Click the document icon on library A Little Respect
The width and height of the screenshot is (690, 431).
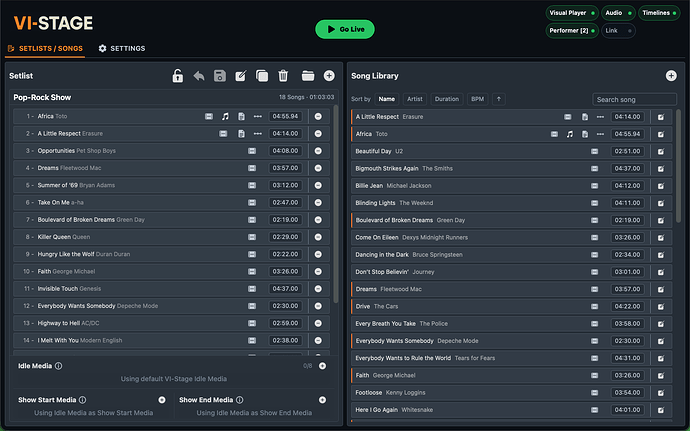coord(585,117)
